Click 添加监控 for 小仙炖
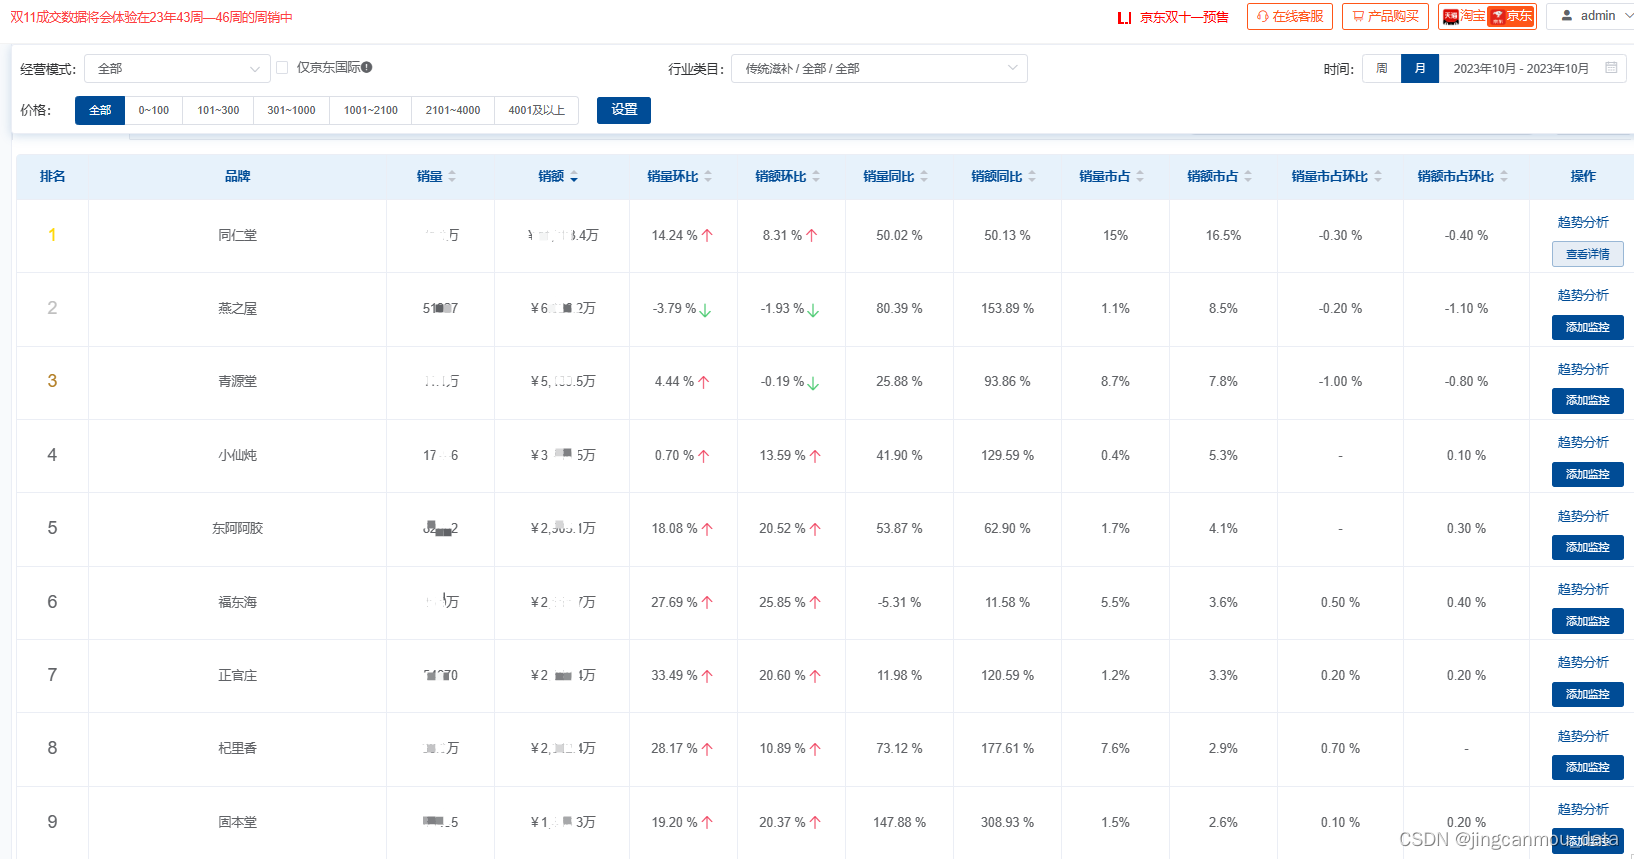1634x859 pixels. (1587, 474)
